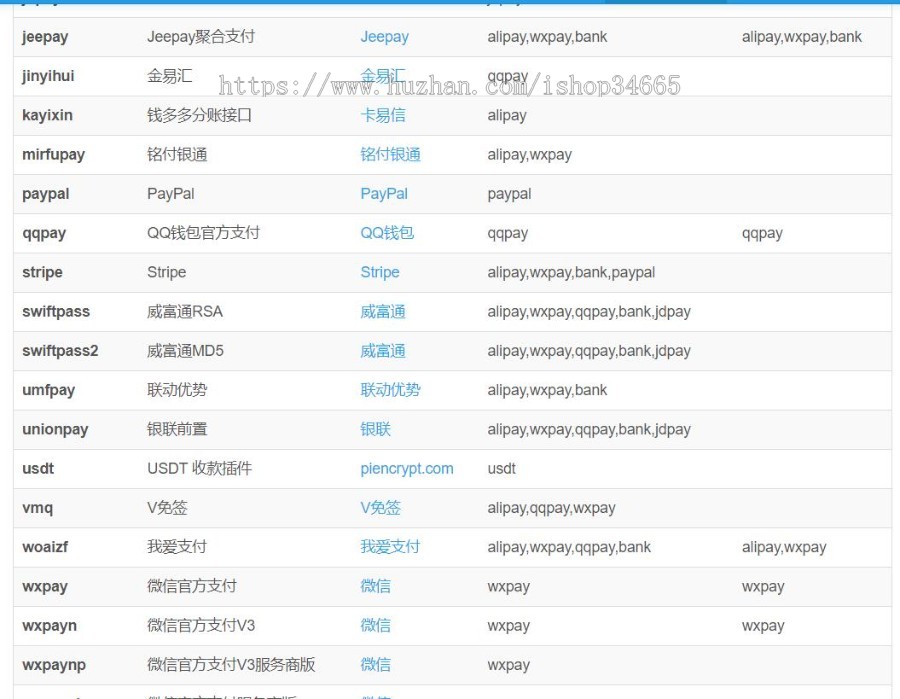Click qqpay in qqpay row last column

(762, 233)
